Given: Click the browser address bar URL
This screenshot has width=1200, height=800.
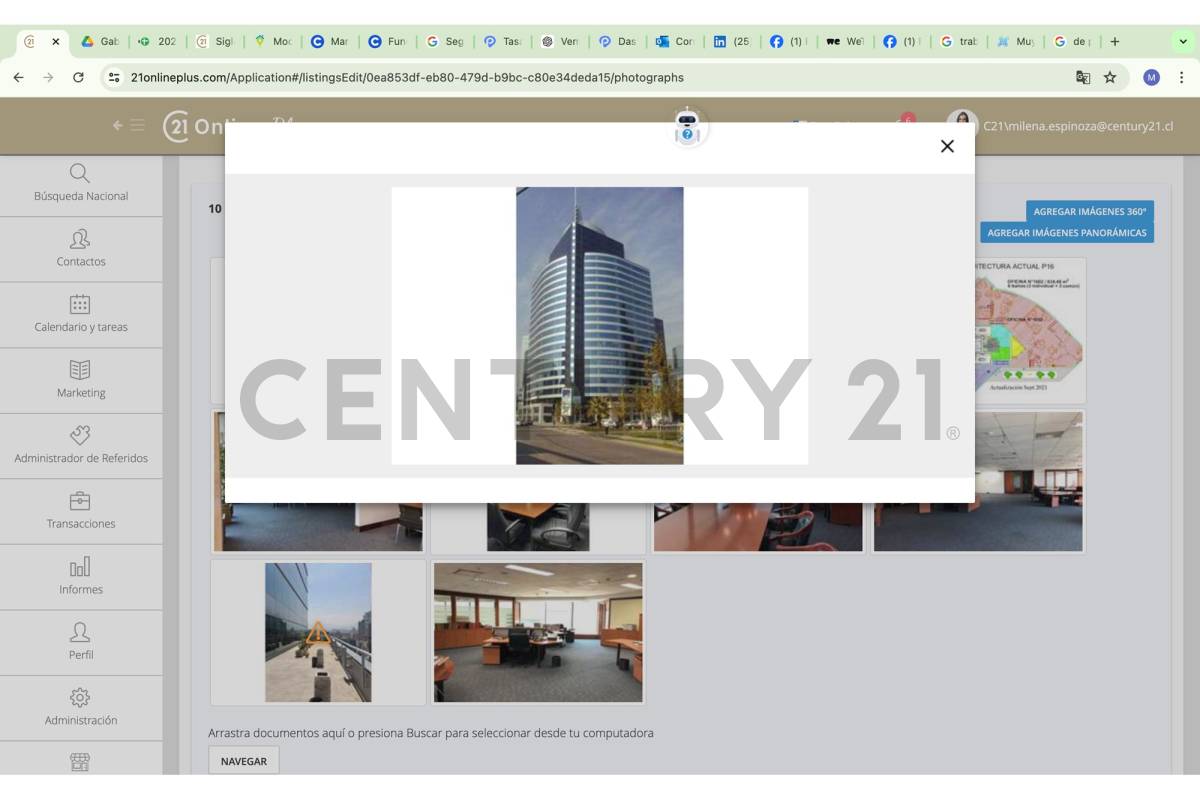Looking at the screenshot, I should click(x=407, y=77).
